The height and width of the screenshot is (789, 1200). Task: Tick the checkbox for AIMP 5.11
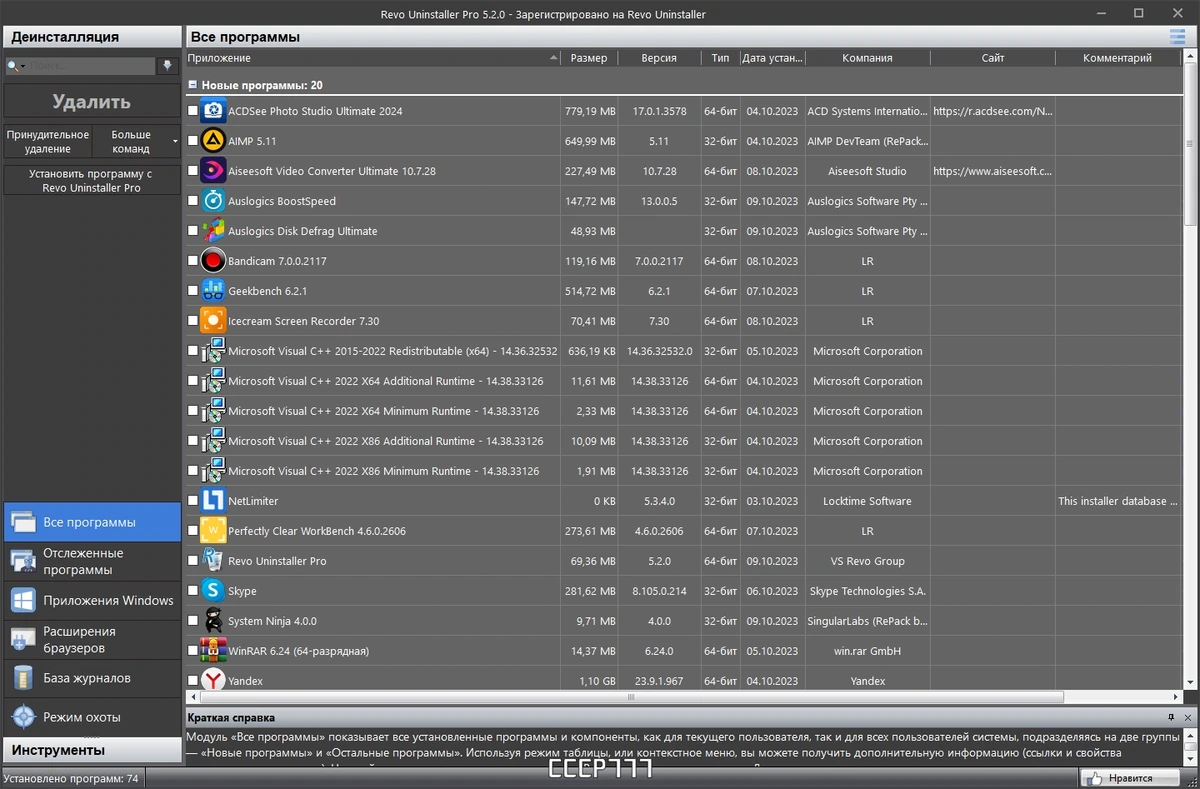(x=193, y=141)
